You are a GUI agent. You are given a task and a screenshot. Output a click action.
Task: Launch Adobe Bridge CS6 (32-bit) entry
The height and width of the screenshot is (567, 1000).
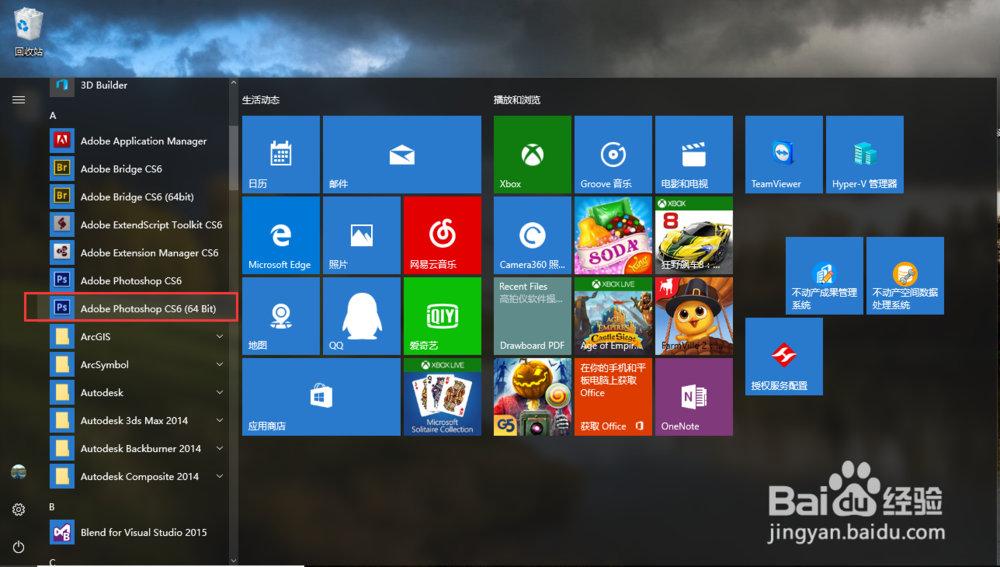138,169
